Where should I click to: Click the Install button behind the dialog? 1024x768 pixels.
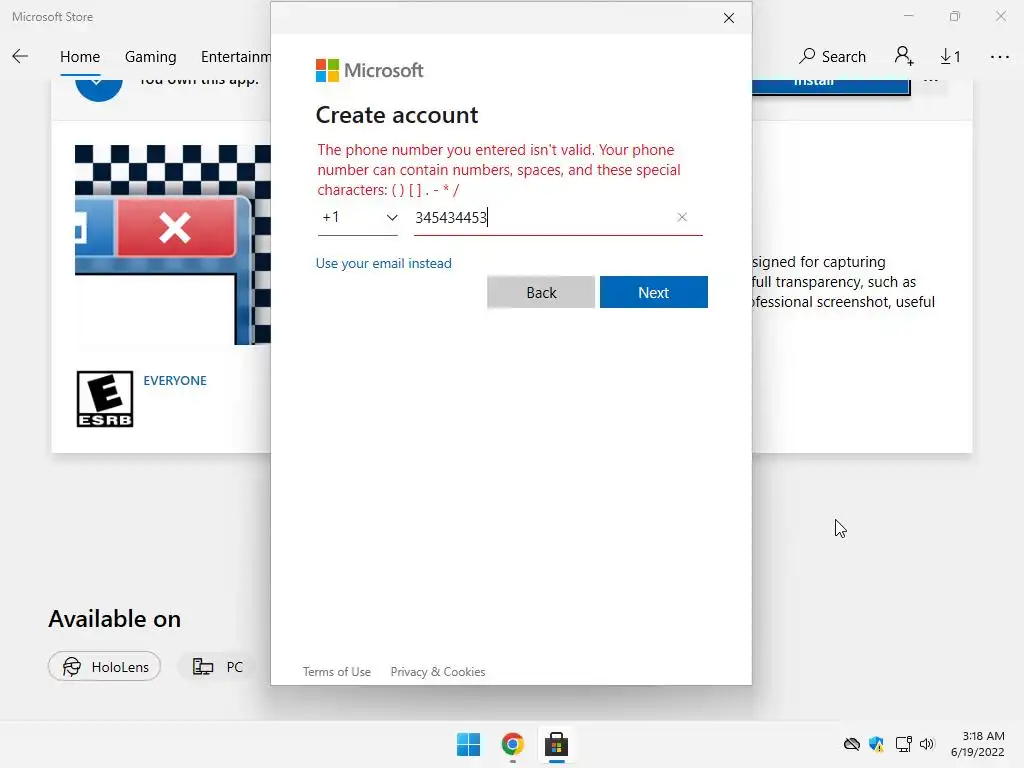point(830,86)
